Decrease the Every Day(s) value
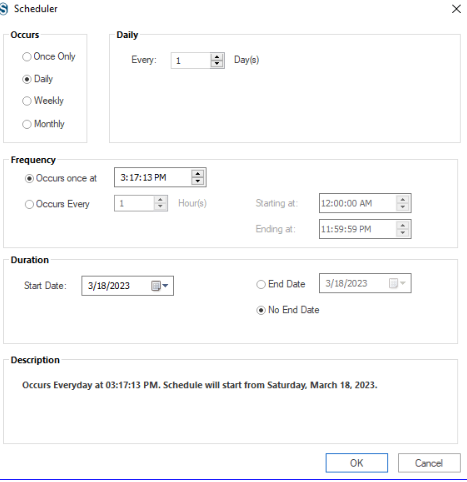The height and width of the screenshot is (482, 467). coord(217,64)
